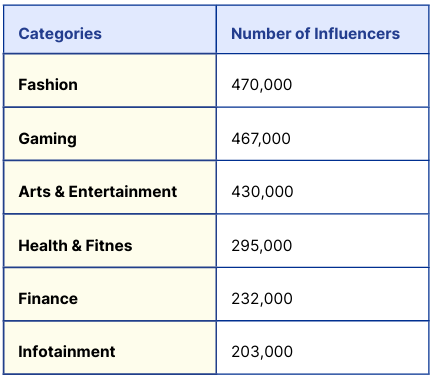Click the 470,000 value cell
Viewport: 435px width, 378px height.
point(323,80)
